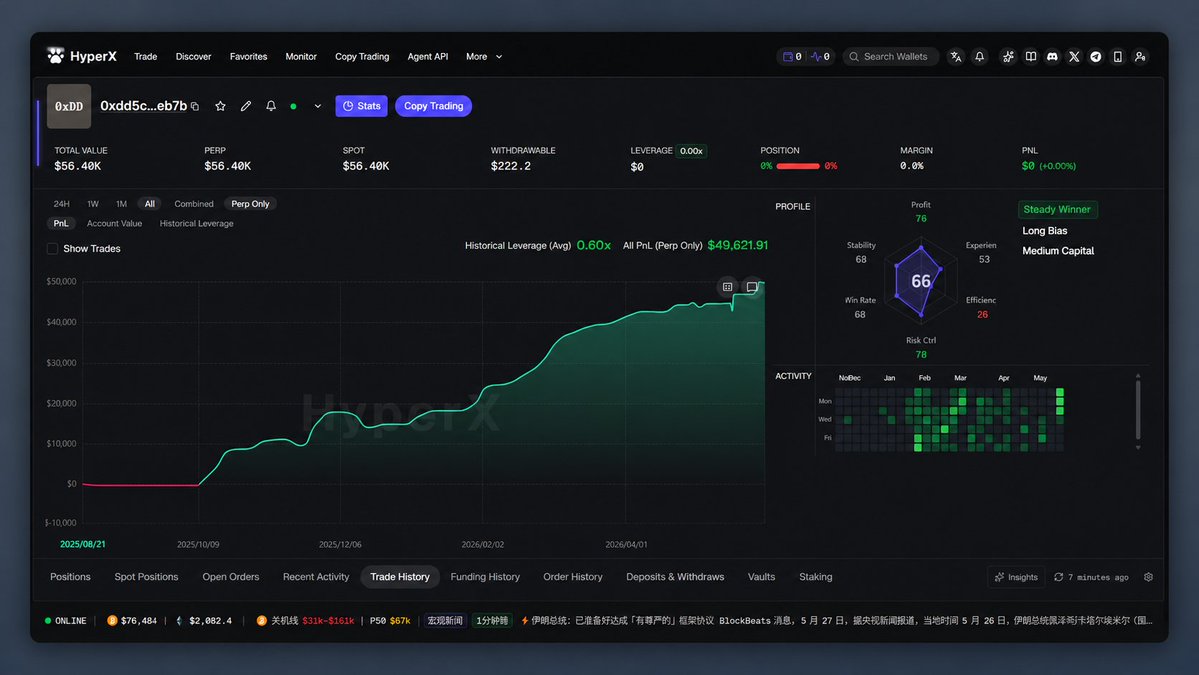Open the Discover menu

click(193, 57)
